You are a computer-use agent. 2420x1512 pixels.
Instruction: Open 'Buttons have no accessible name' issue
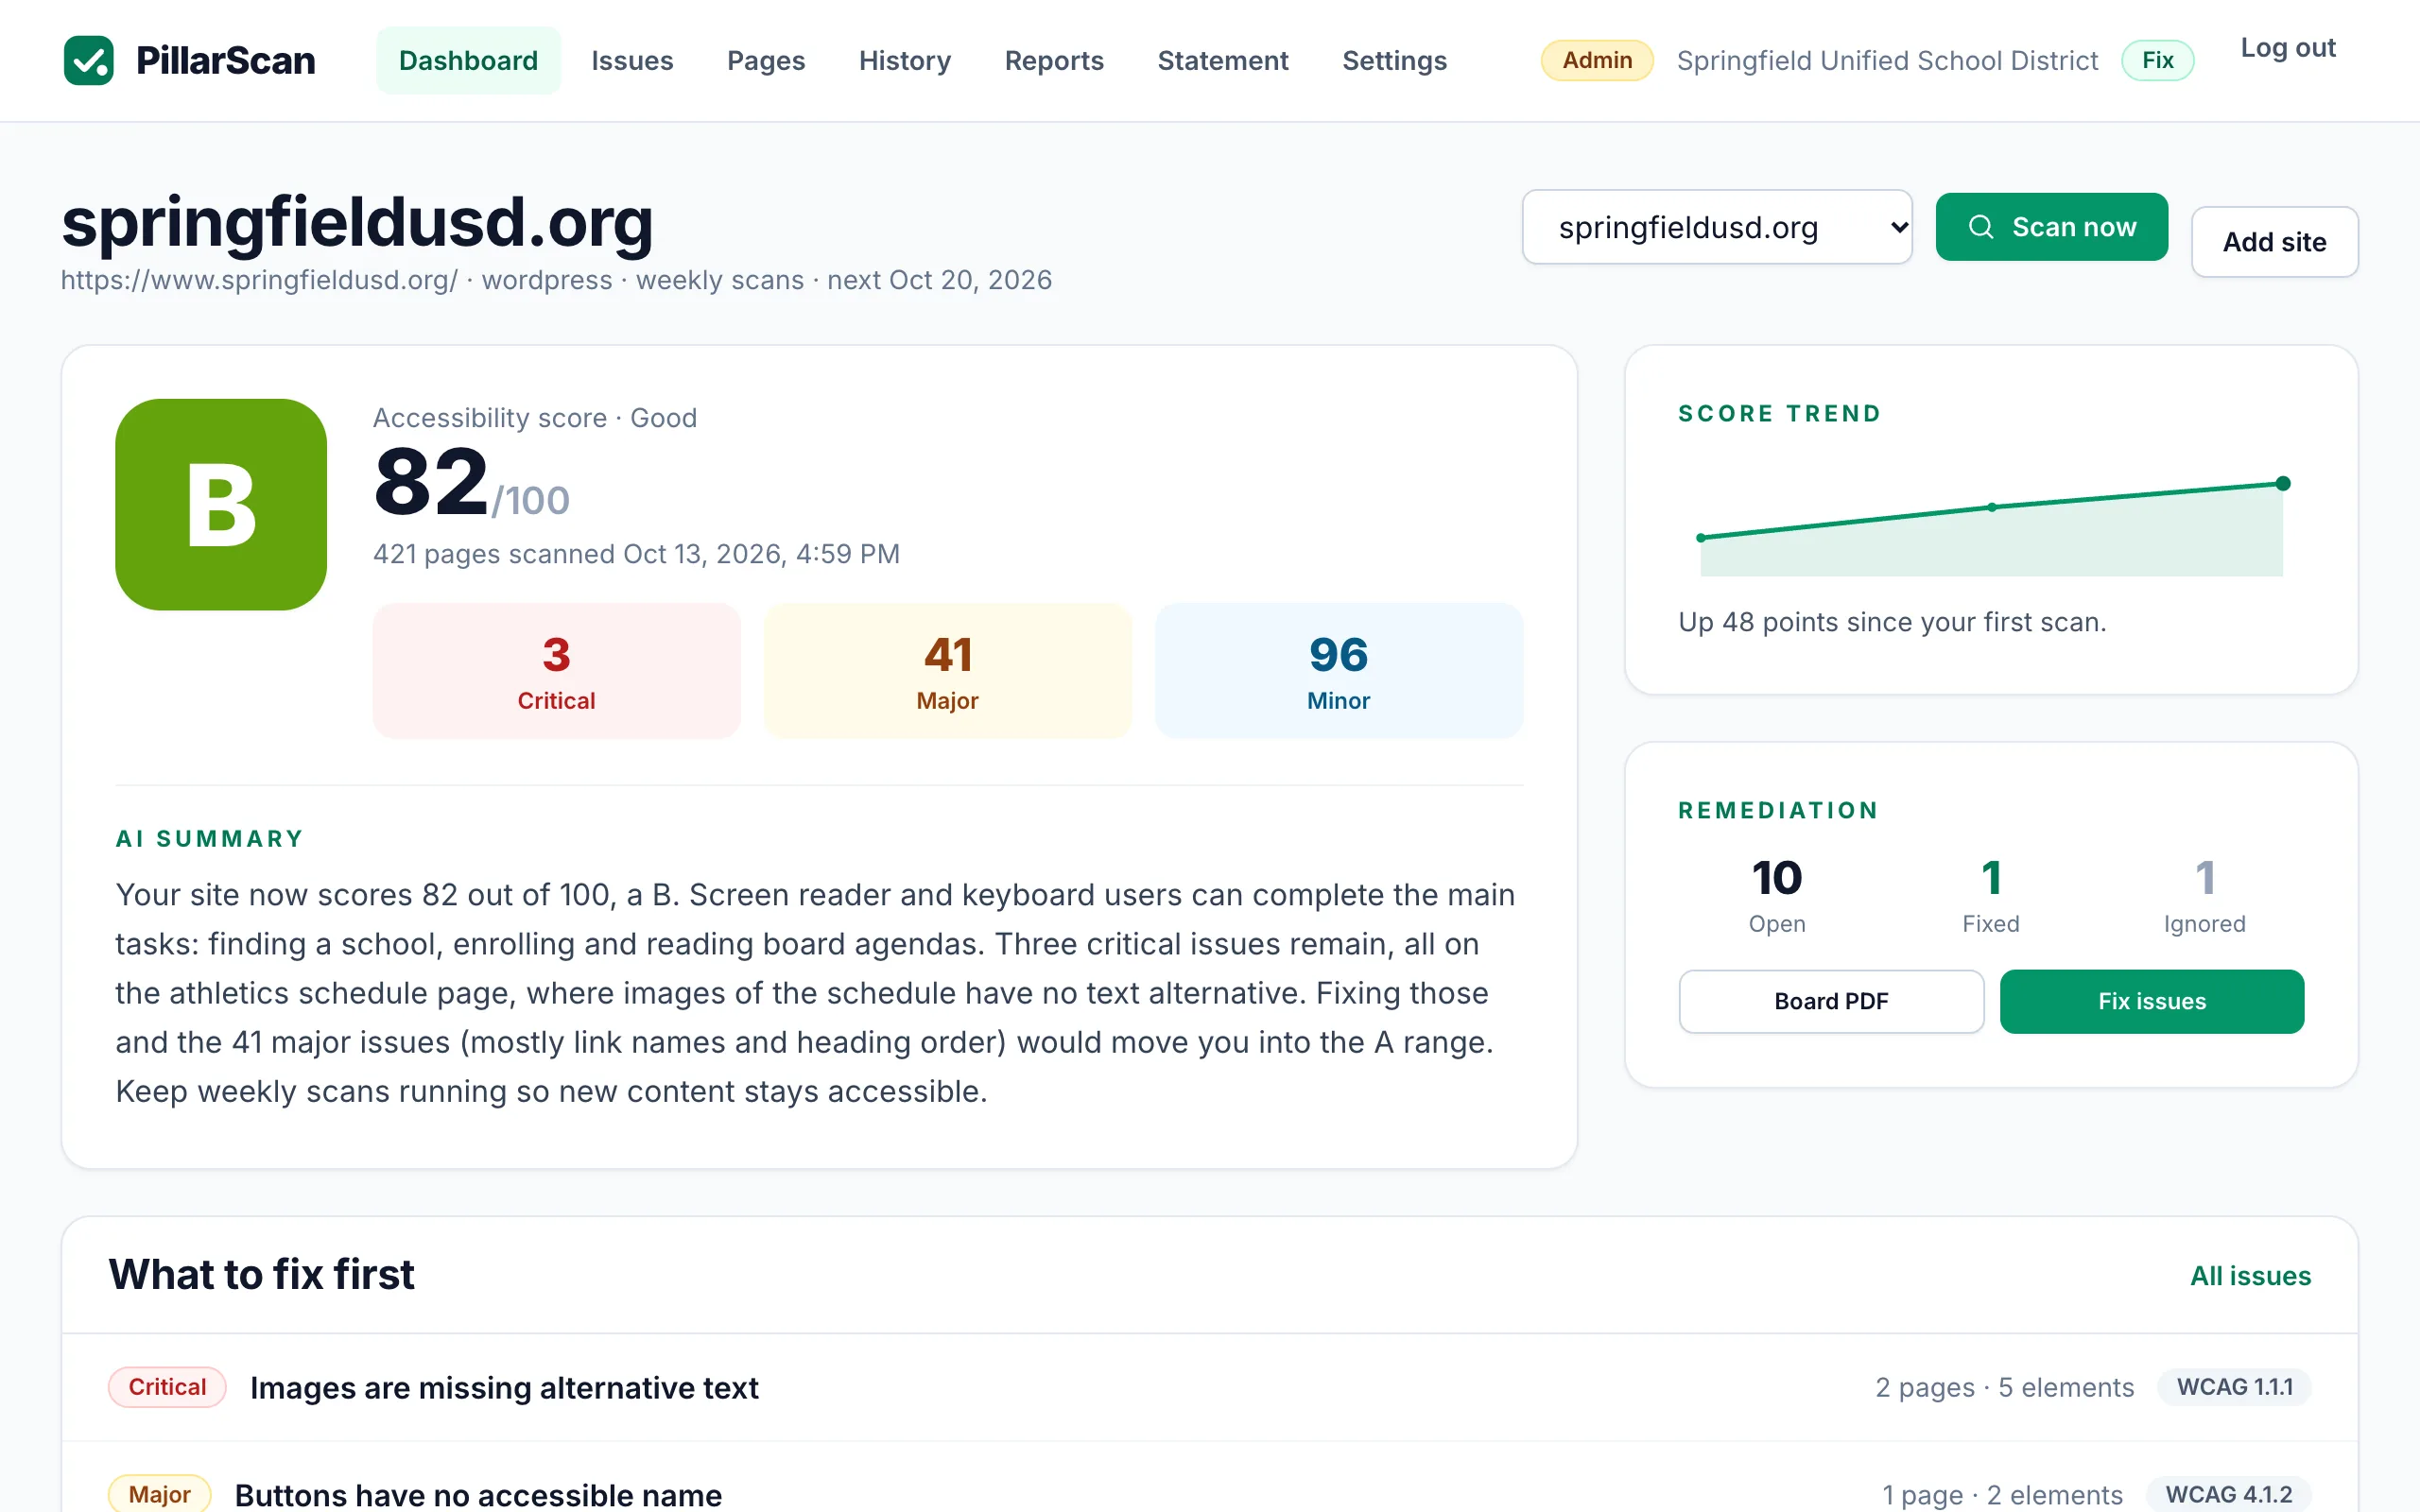478,1495
